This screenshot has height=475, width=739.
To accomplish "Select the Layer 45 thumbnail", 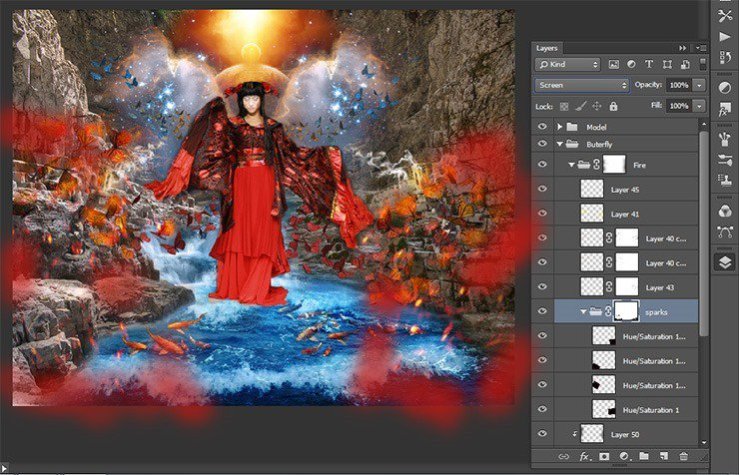I will (x=591, y=189).
